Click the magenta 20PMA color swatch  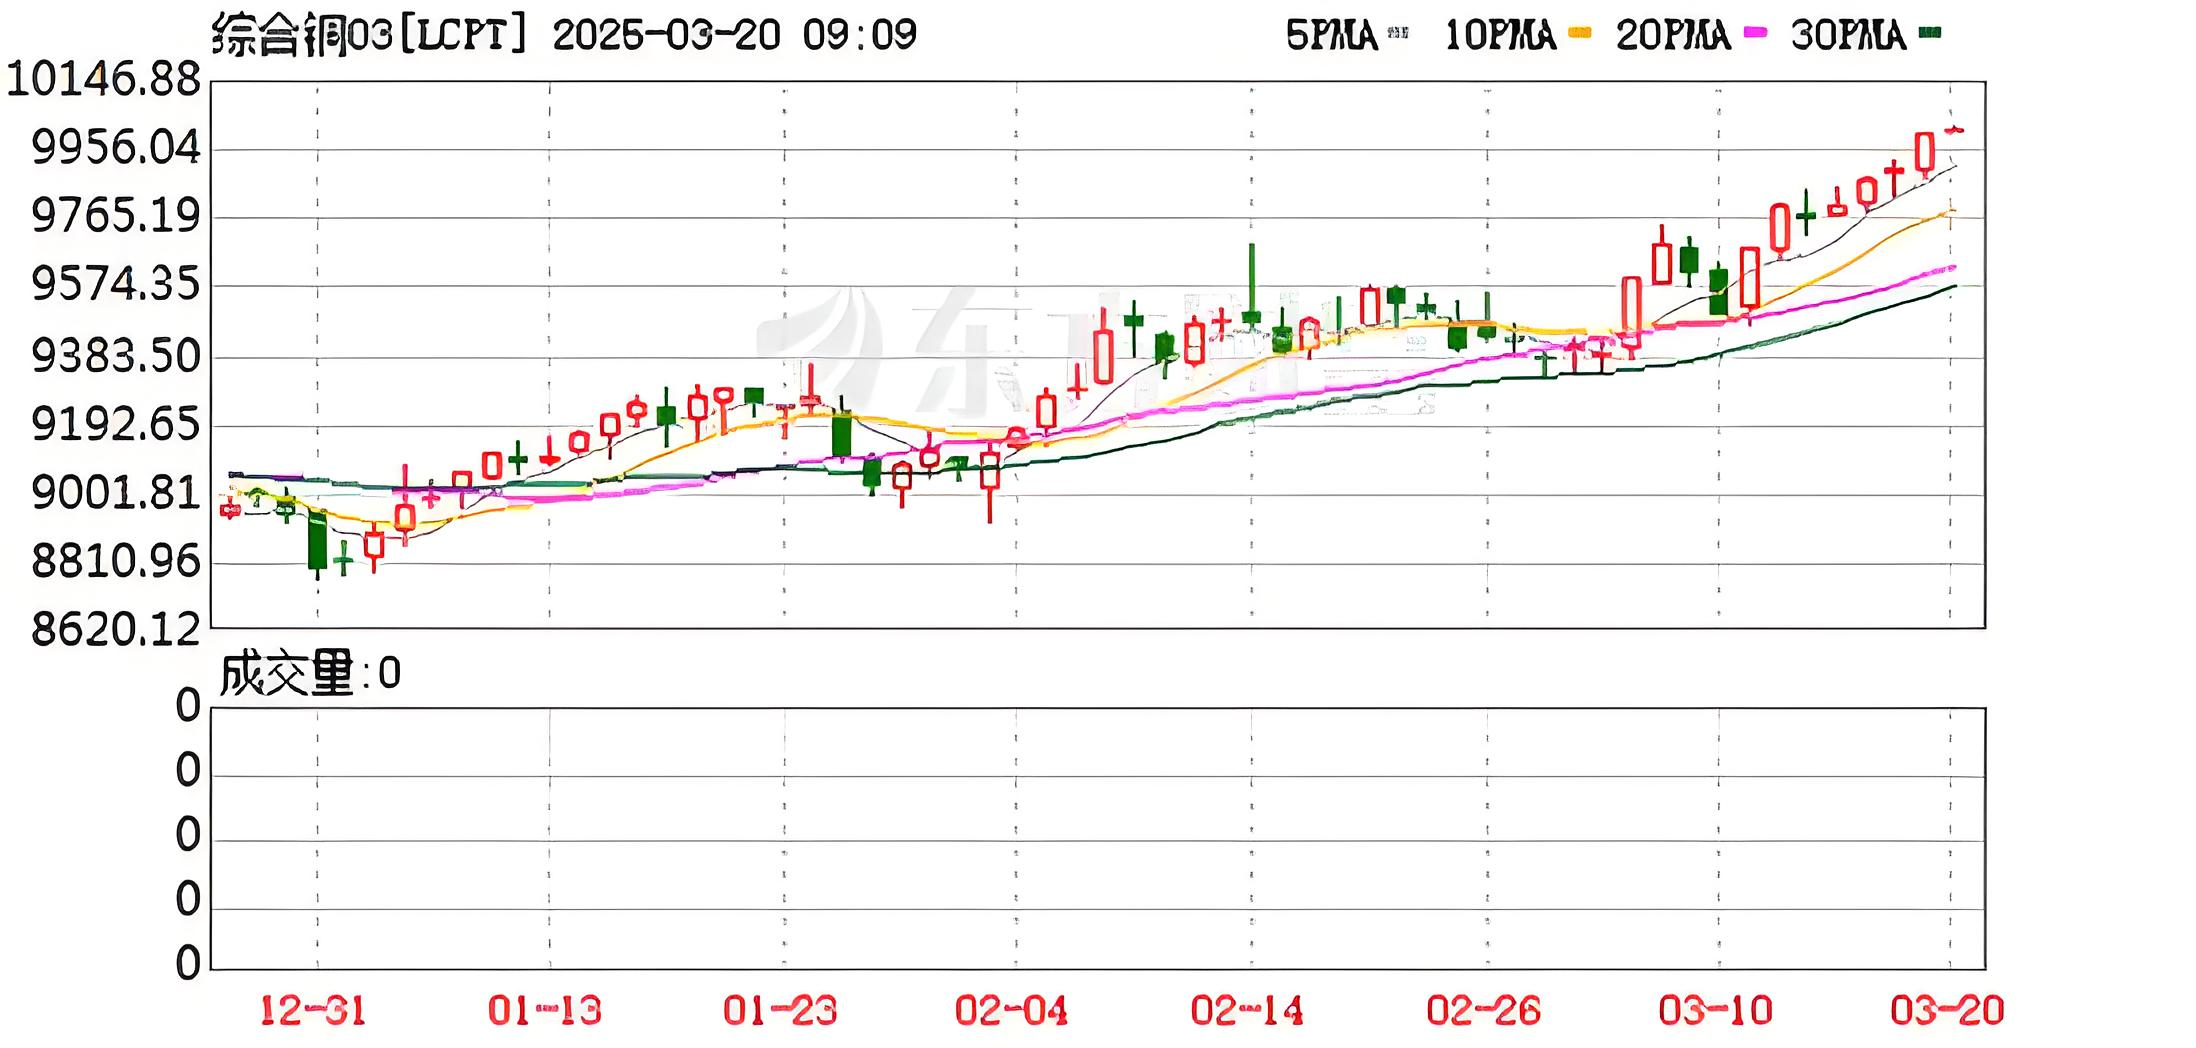point(1755,33)
